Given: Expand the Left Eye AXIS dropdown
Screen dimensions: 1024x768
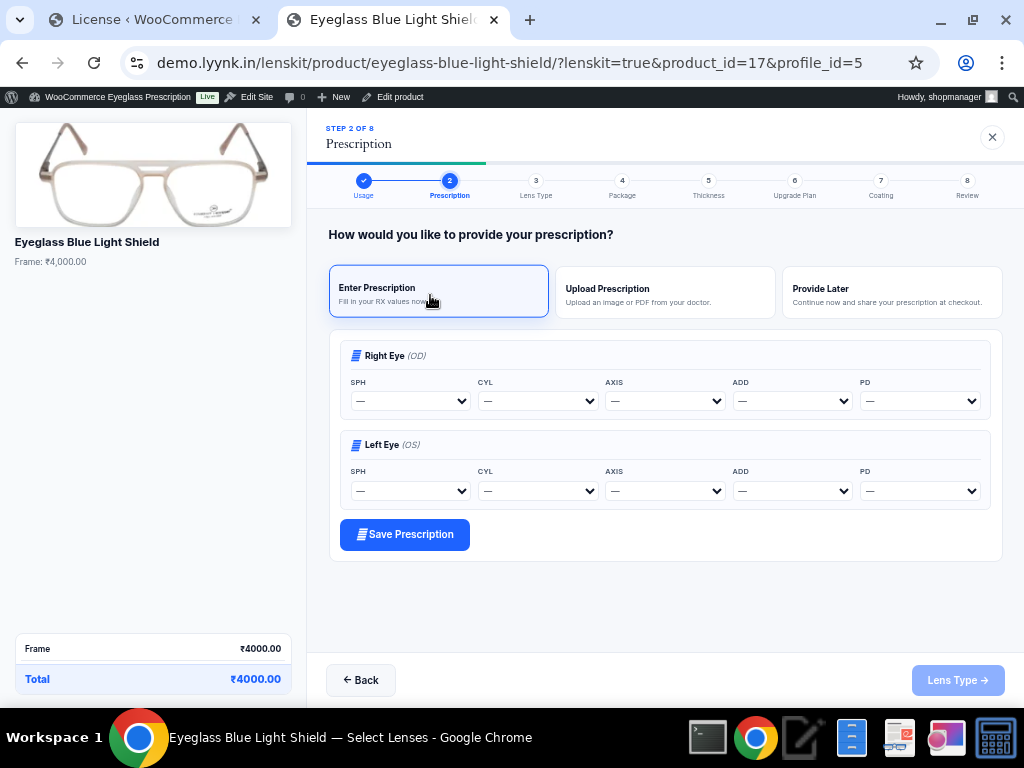Looking at the screenshot, I should [x=665, y=491].
